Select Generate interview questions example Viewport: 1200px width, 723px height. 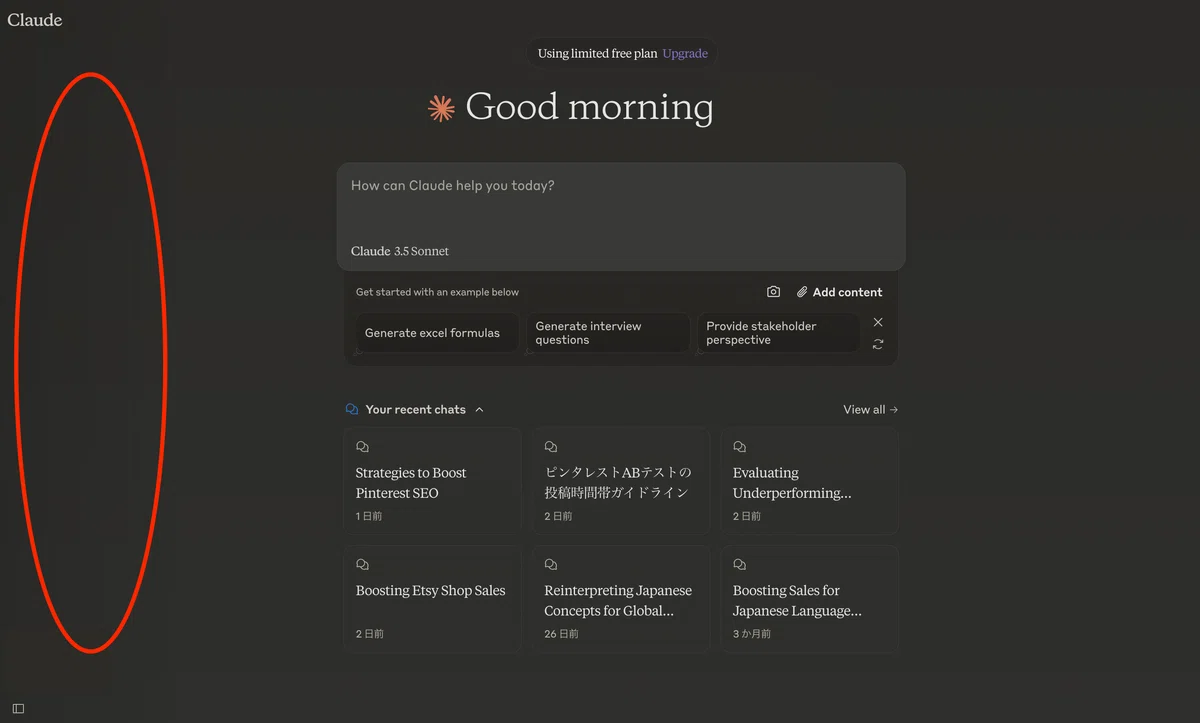[608, 333]
